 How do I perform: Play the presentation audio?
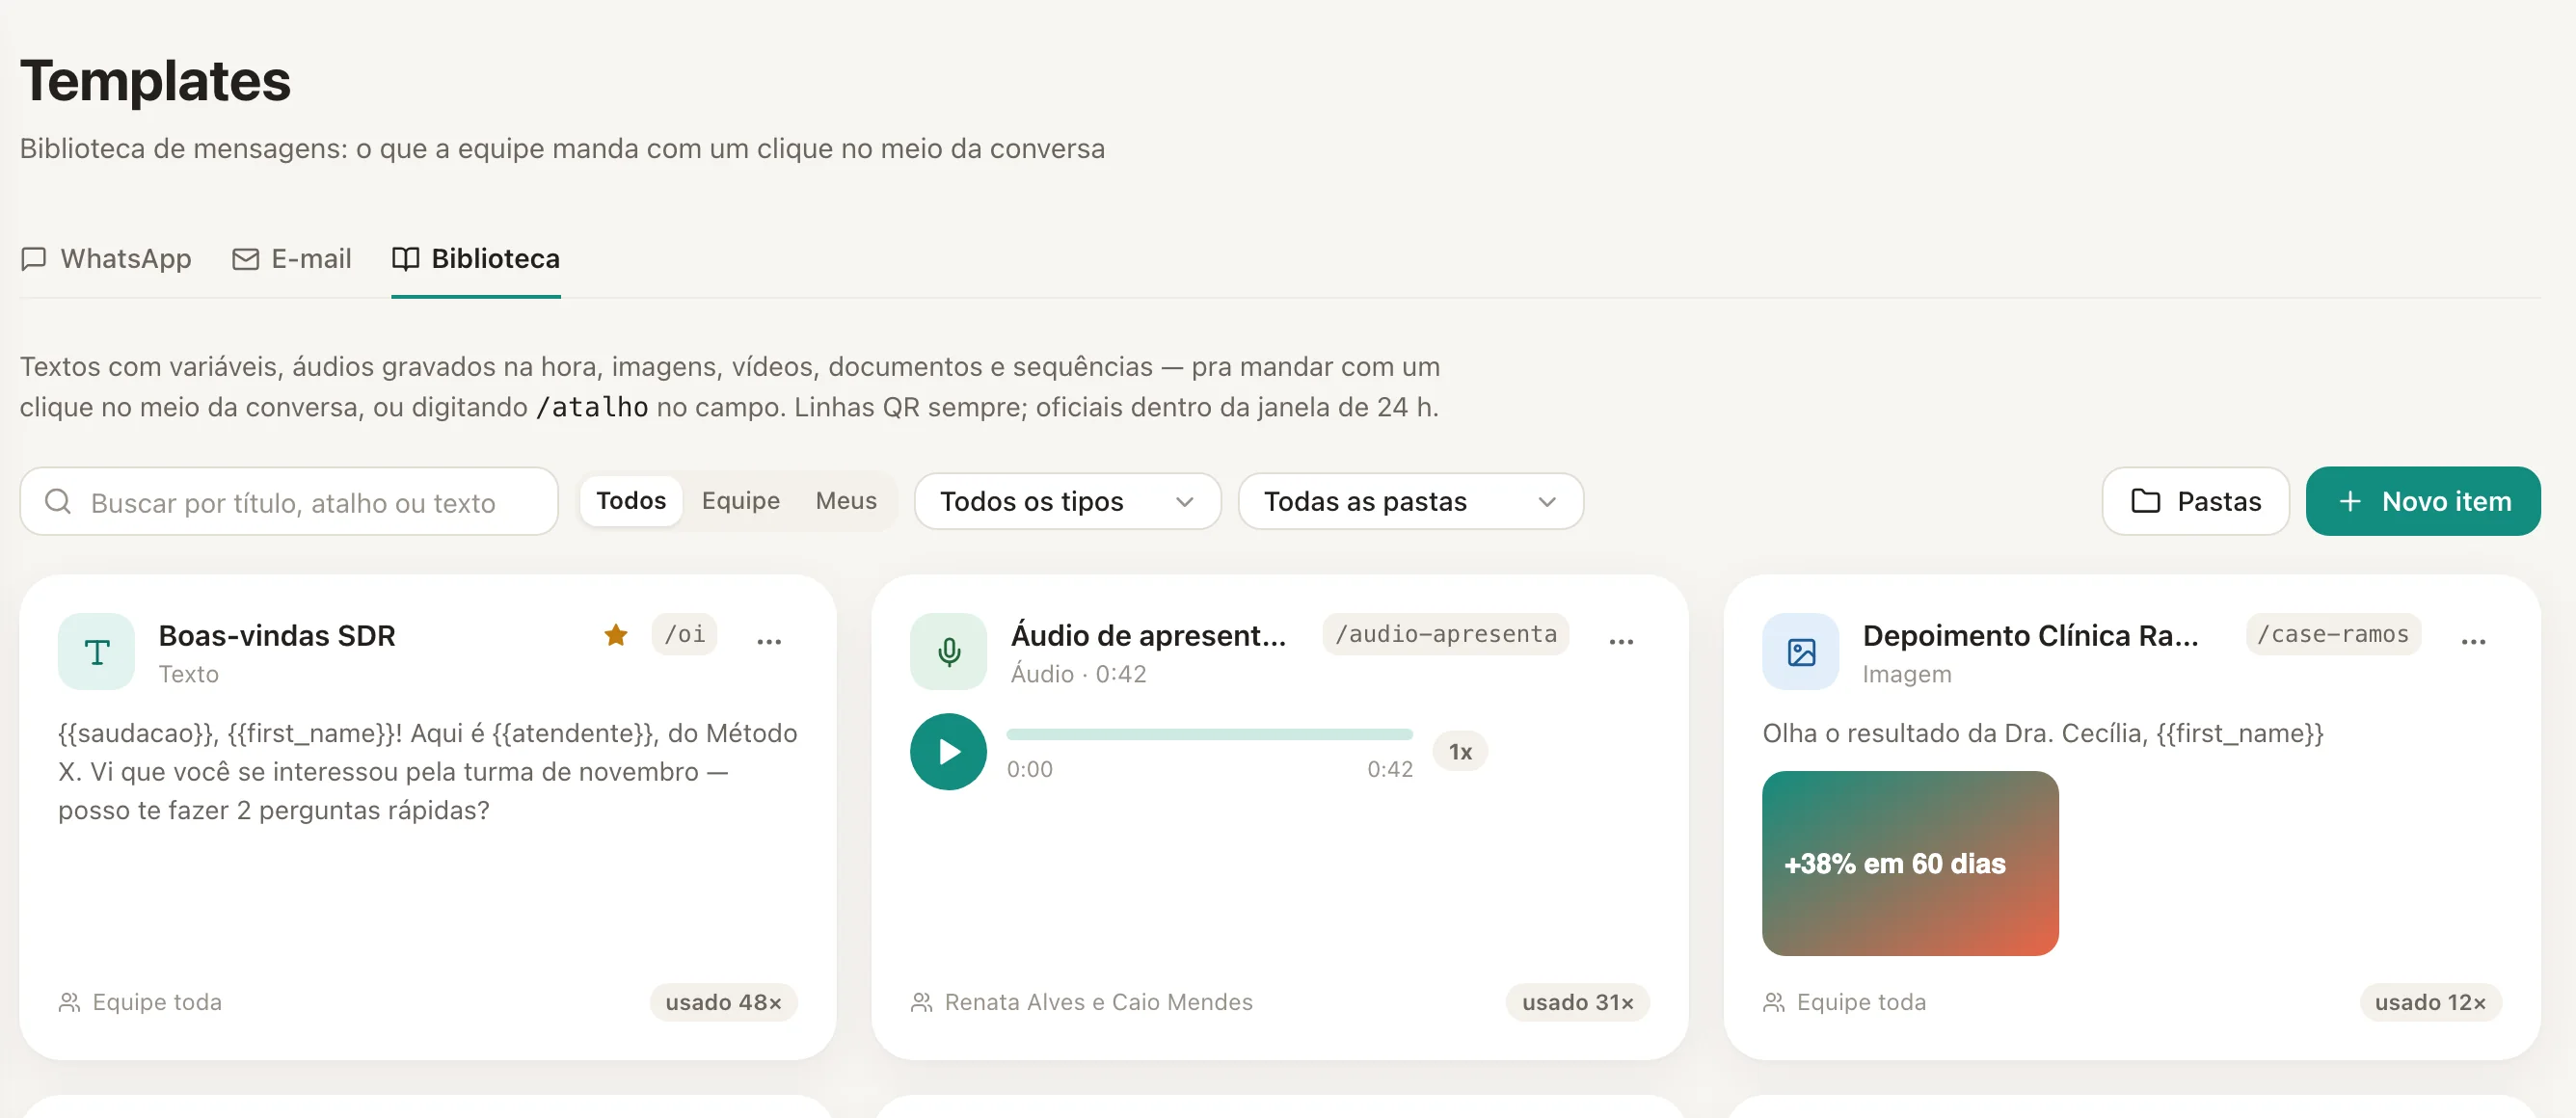tap(948, 751)
